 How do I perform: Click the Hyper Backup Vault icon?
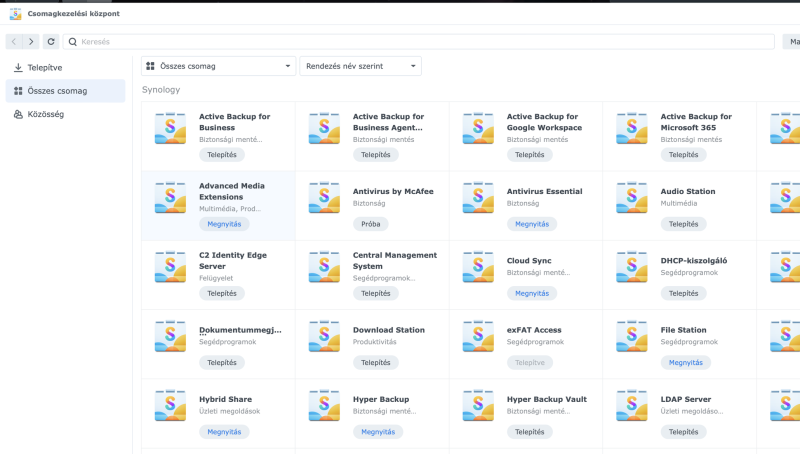pyautogui.click(x=478, y=406)
